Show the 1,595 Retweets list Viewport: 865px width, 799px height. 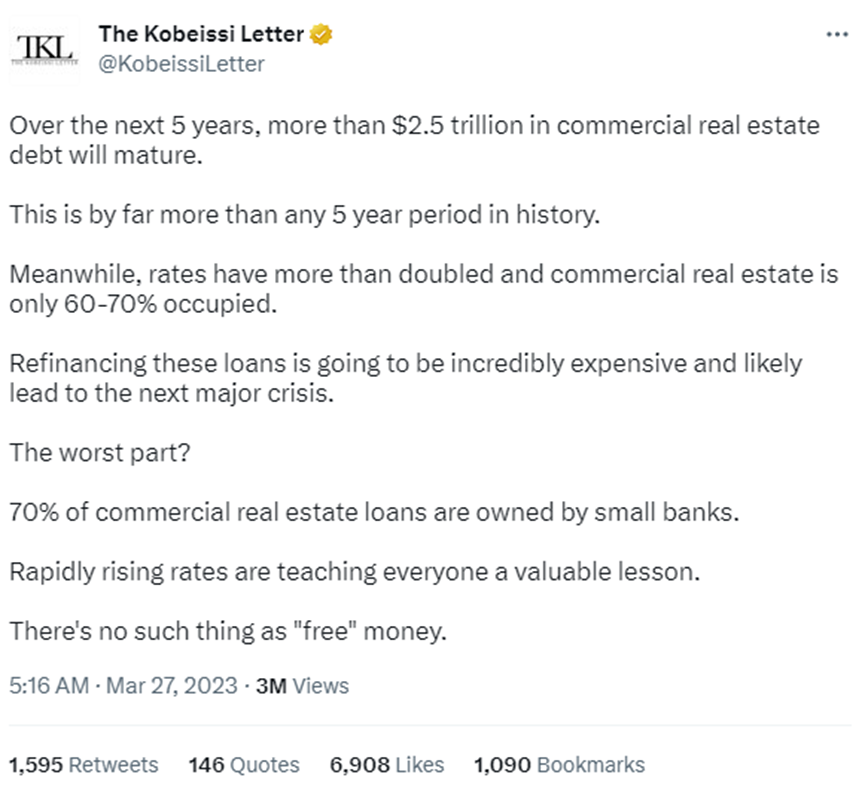click(x=84, y=765)
